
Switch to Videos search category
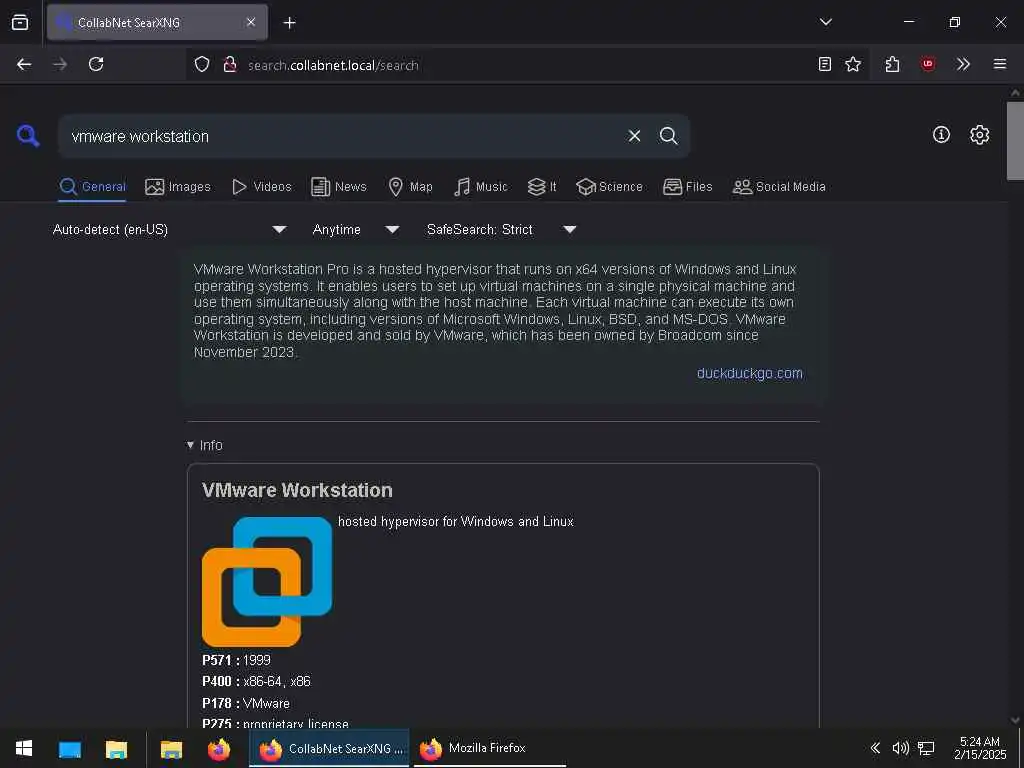pos(262,187)
